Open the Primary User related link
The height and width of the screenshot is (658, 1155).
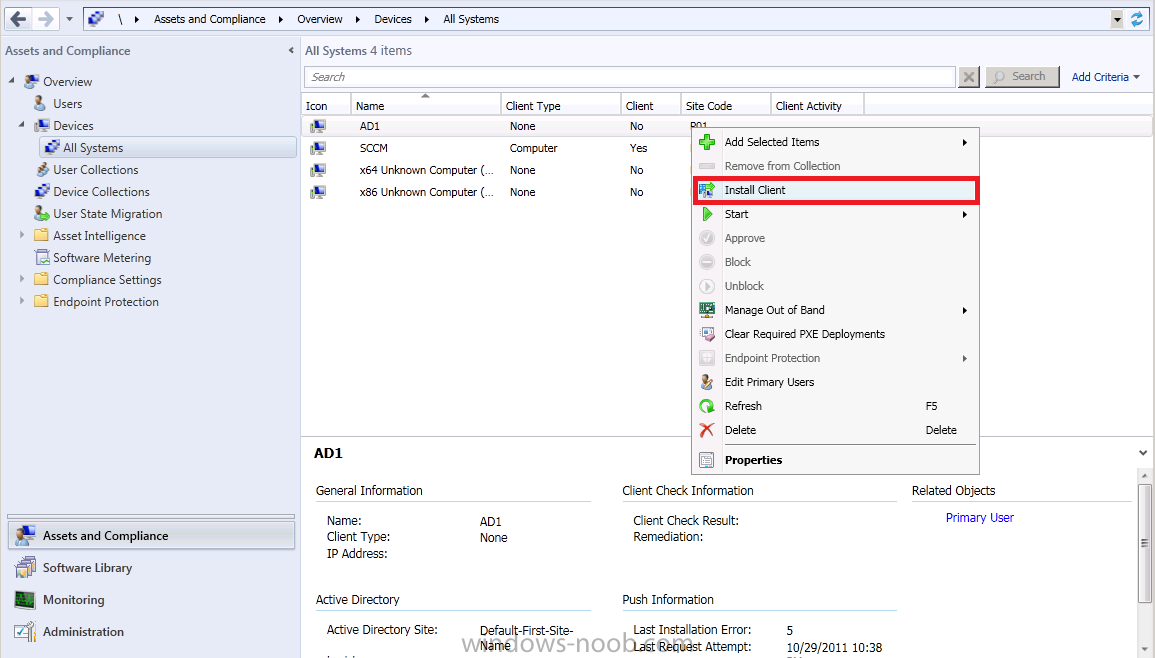[x=980, y=518]
